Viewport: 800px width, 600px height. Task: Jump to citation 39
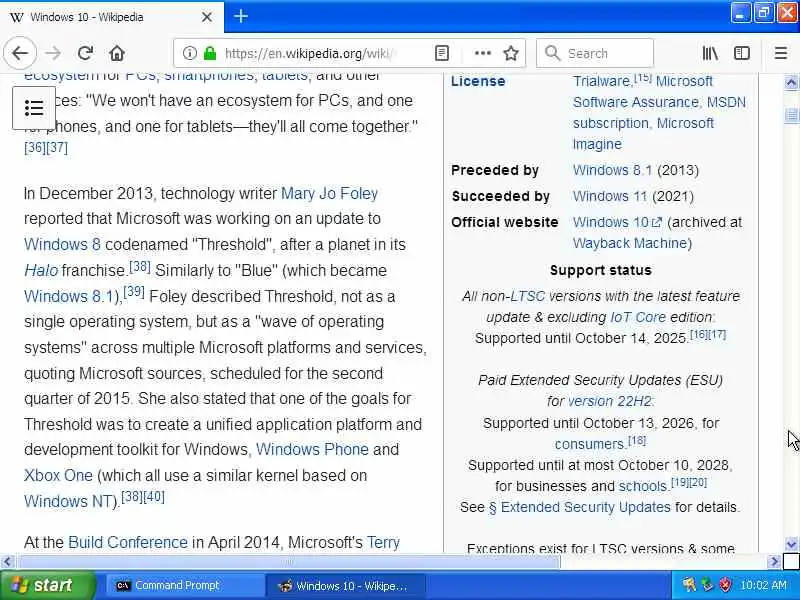134,292
